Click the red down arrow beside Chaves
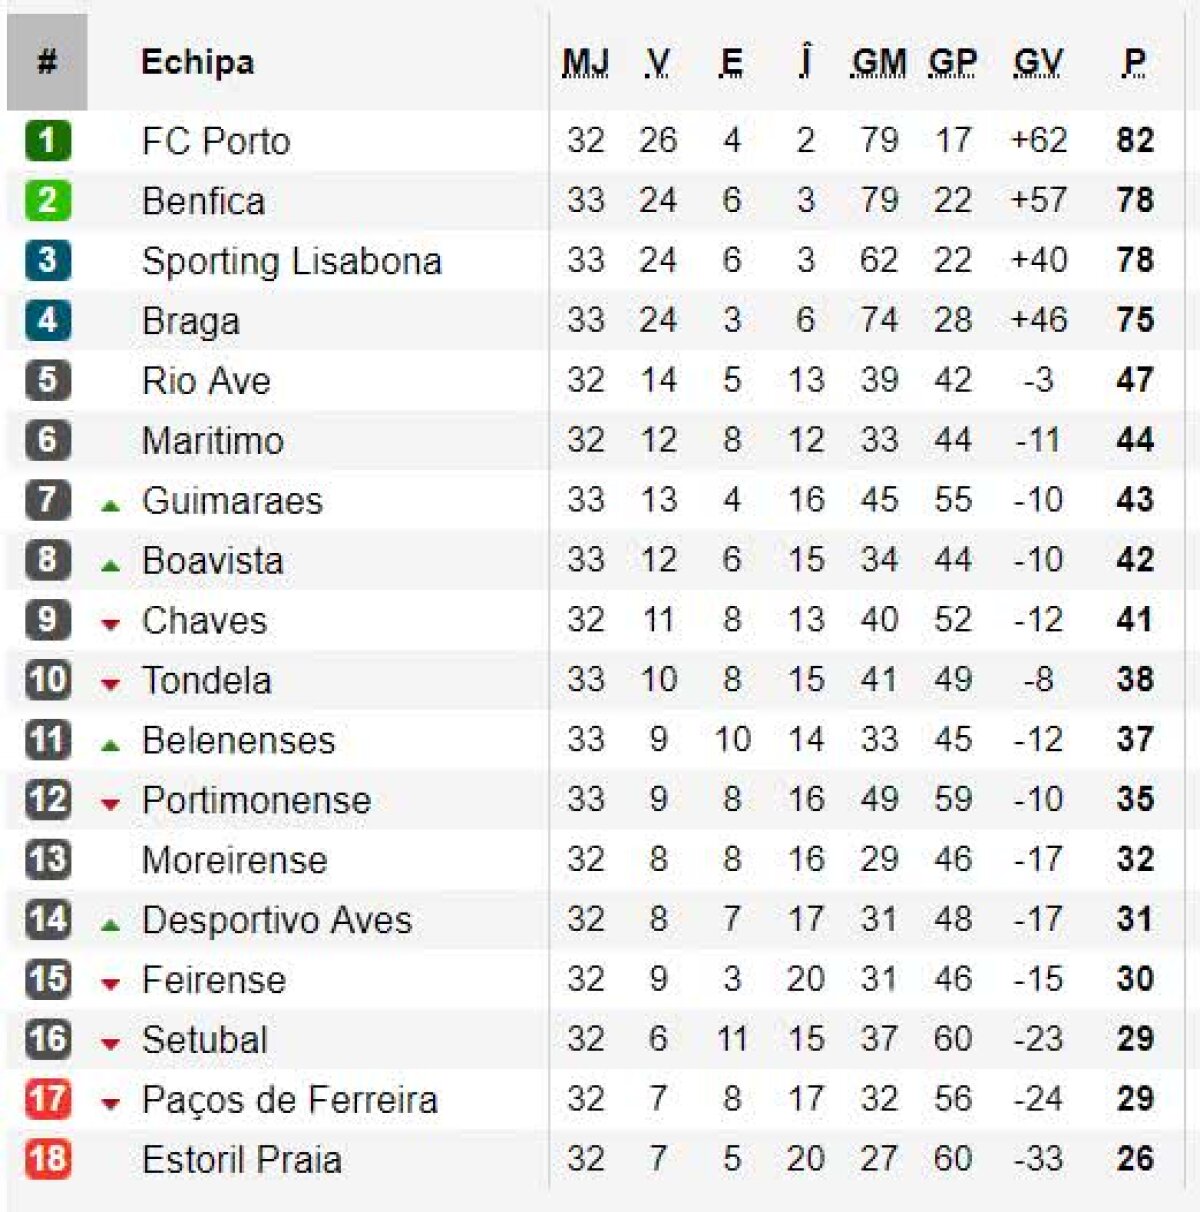The height and width of the screenshot is (1212, 1200). 111,625
